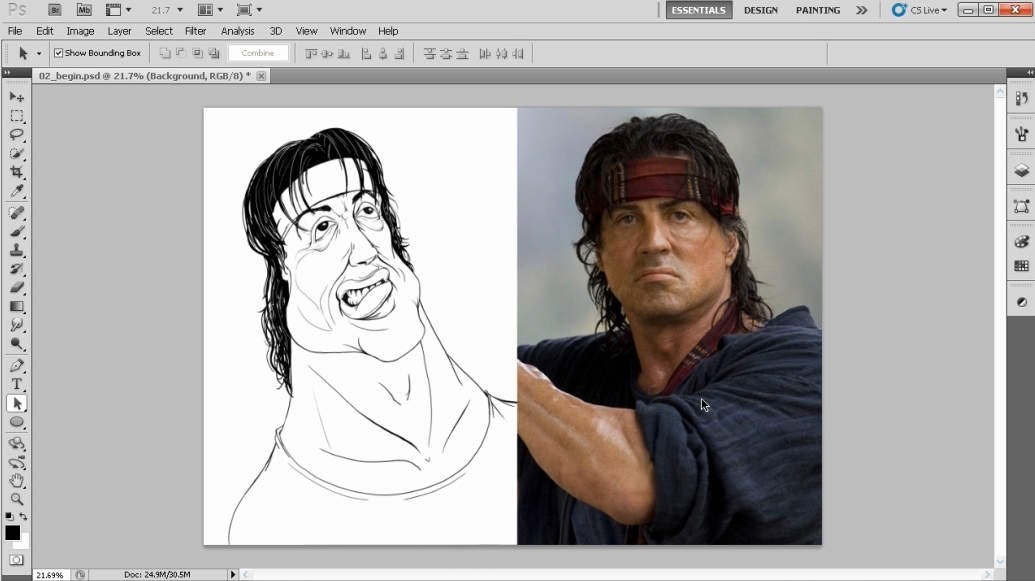Open the Image menu

click(80, 31)
